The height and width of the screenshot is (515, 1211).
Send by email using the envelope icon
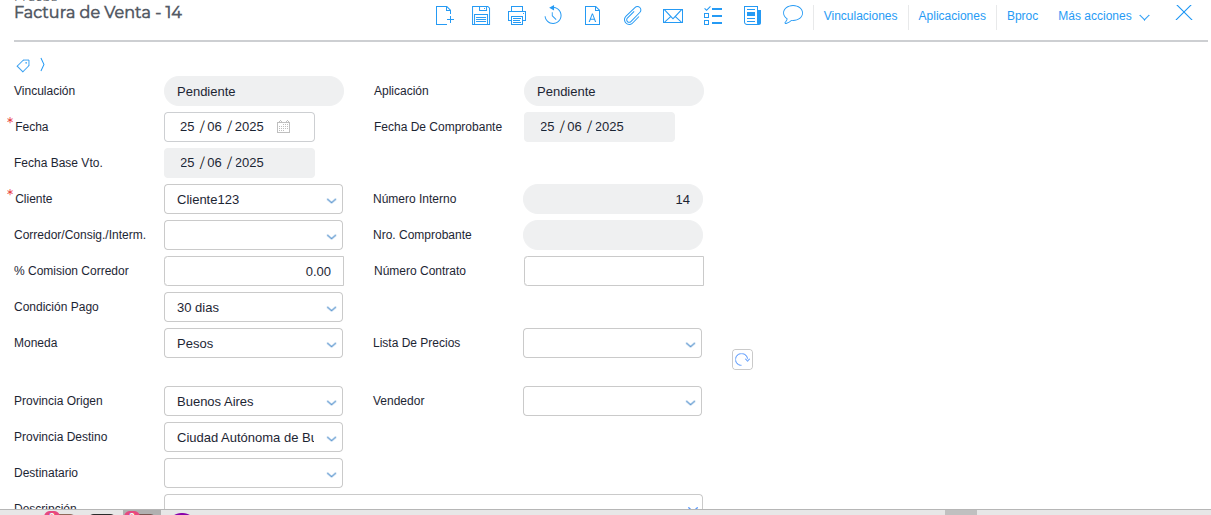(x=673, y=16)
